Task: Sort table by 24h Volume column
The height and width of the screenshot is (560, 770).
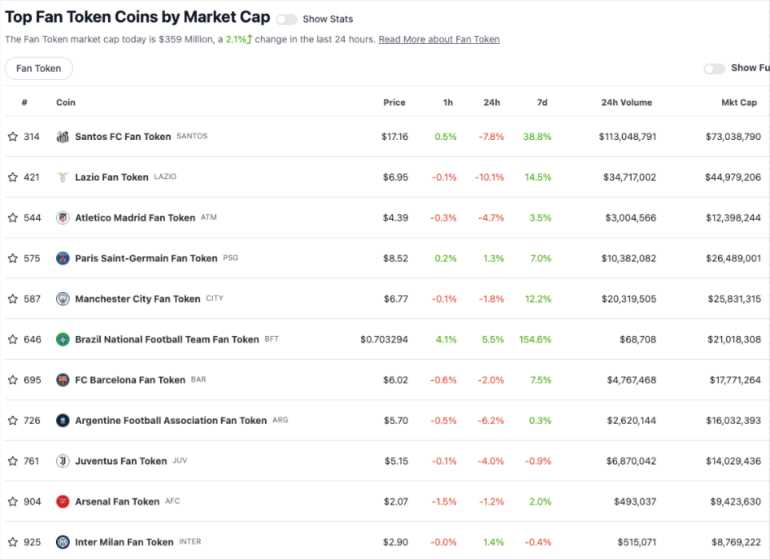Action: tap(628, 102)
